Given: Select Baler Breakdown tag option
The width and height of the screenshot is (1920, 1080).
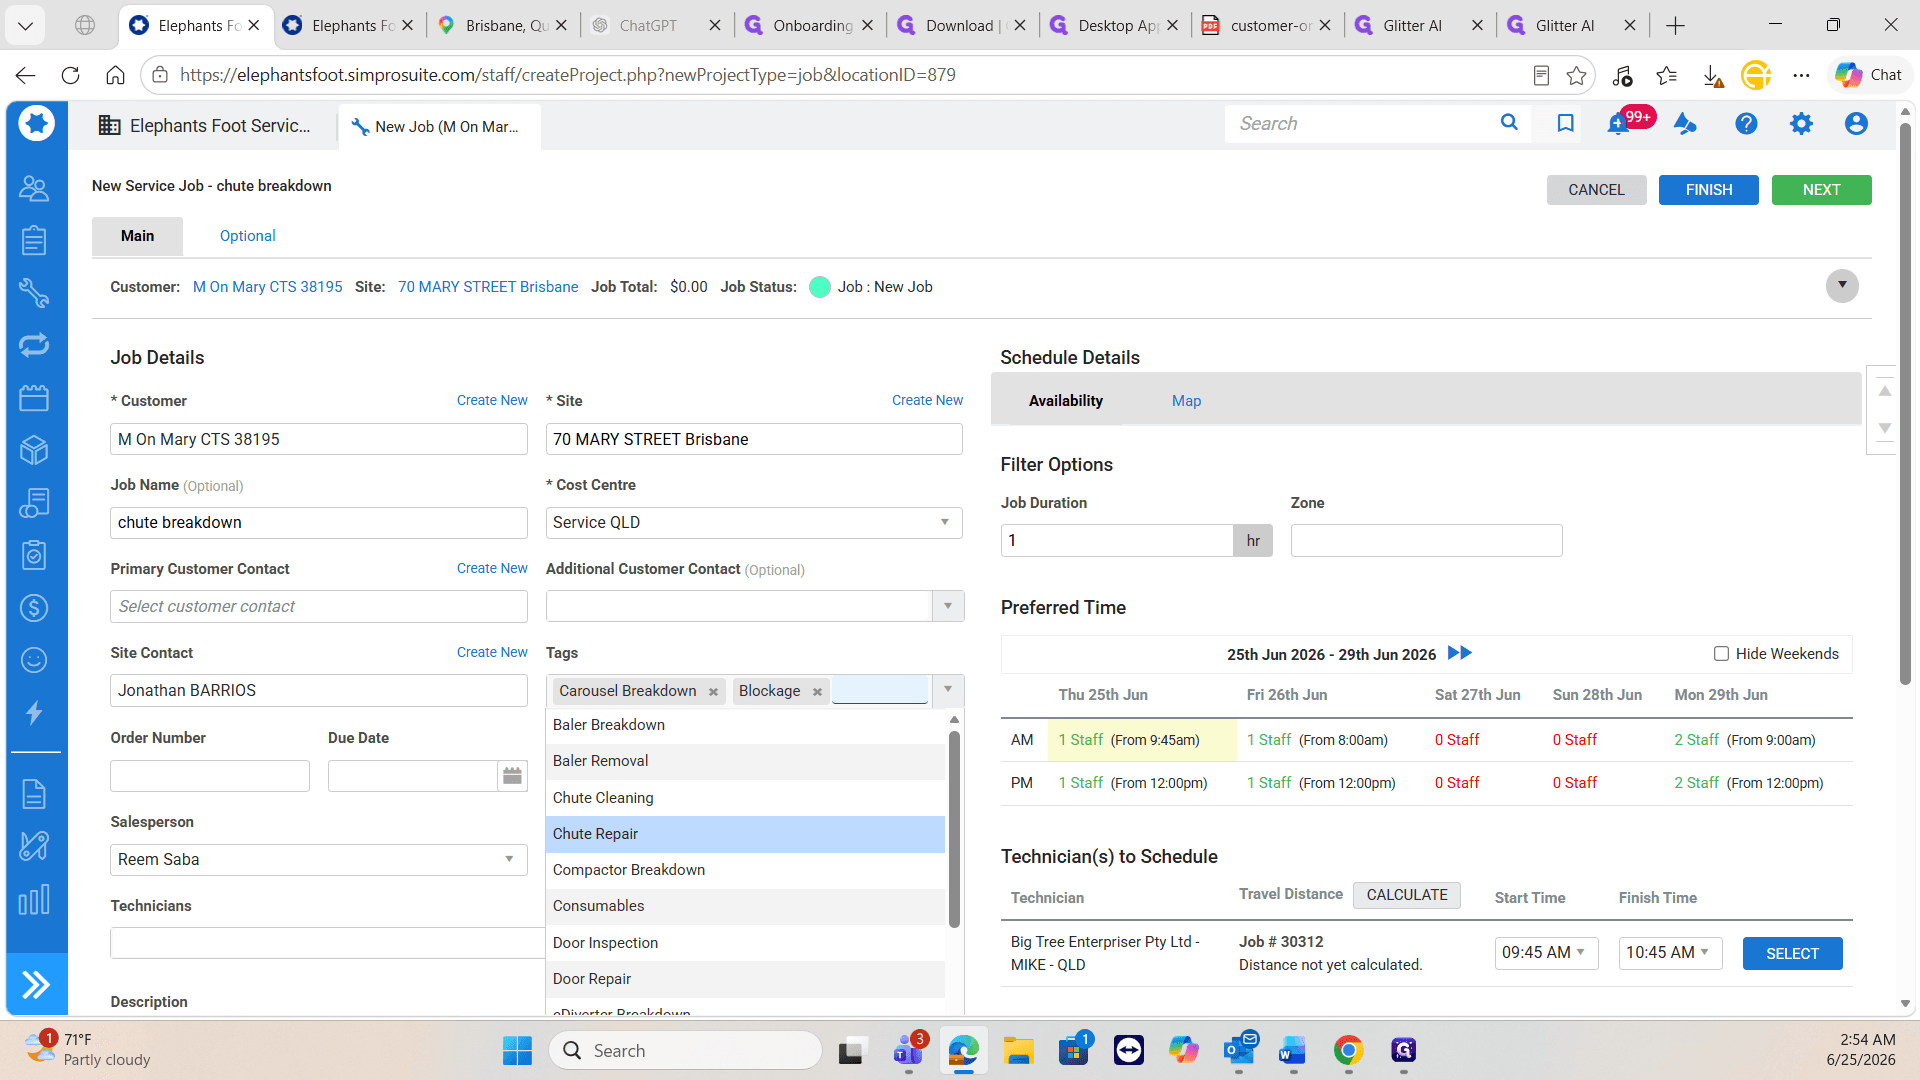Looking at the screenshot, I should [745, 725].
